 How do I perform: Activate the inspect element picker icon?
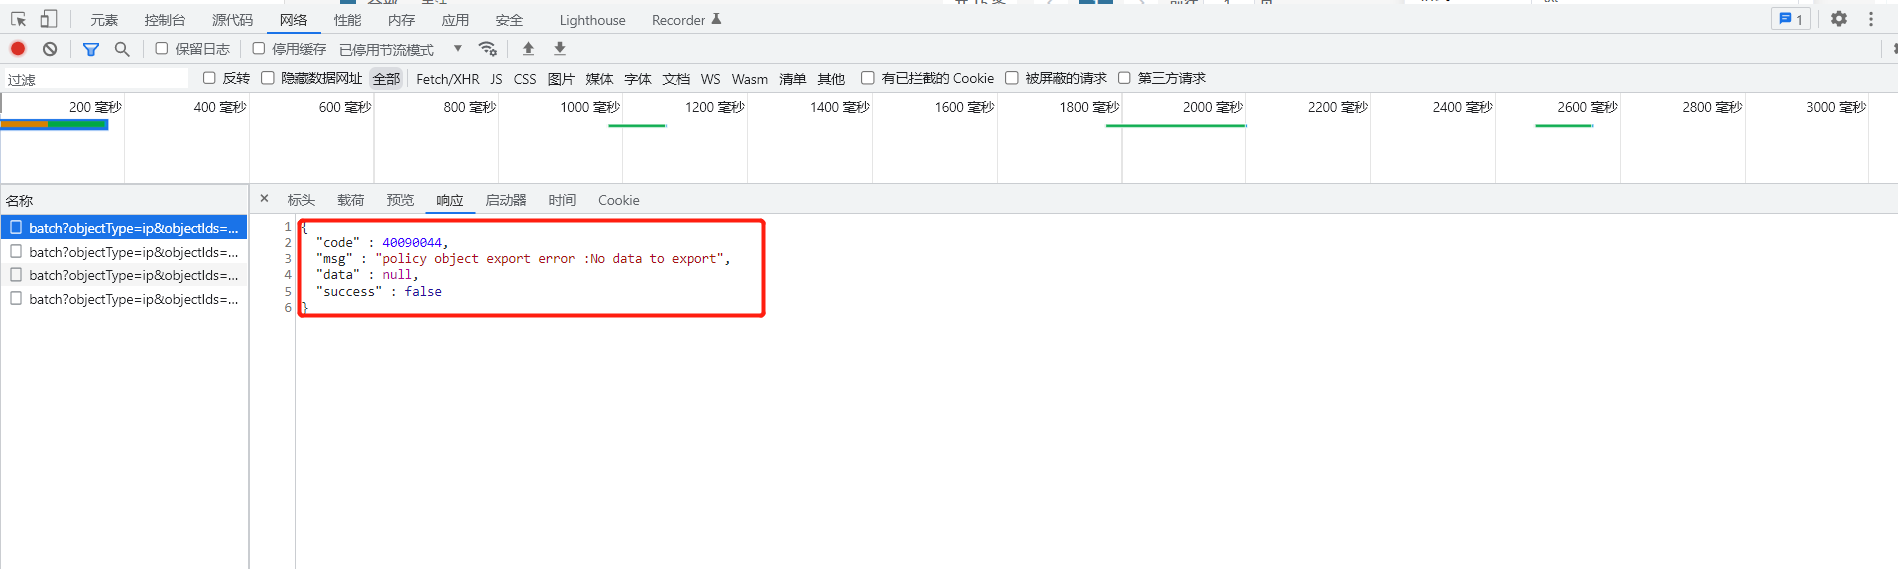tap(18, 19)
